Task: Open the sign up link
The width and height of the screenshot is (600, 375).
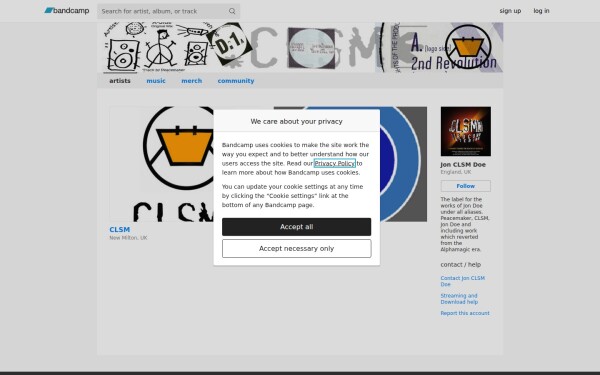Action: coord(510,11)
